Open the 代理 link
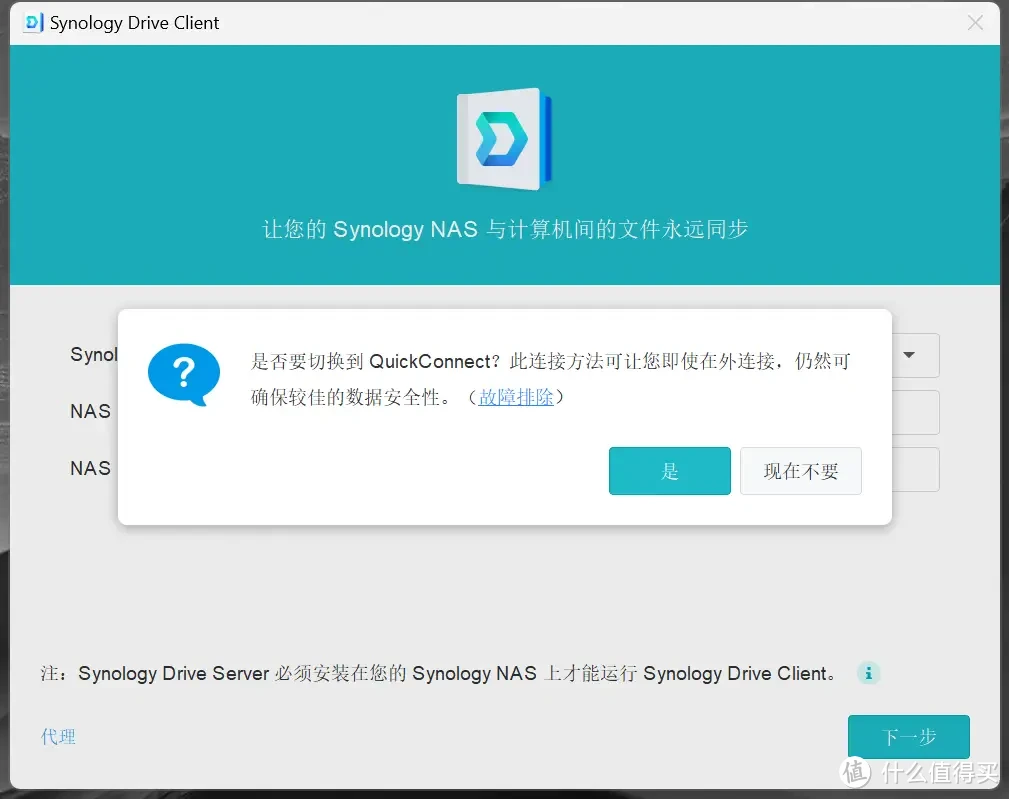 click(x=58, y=737)
